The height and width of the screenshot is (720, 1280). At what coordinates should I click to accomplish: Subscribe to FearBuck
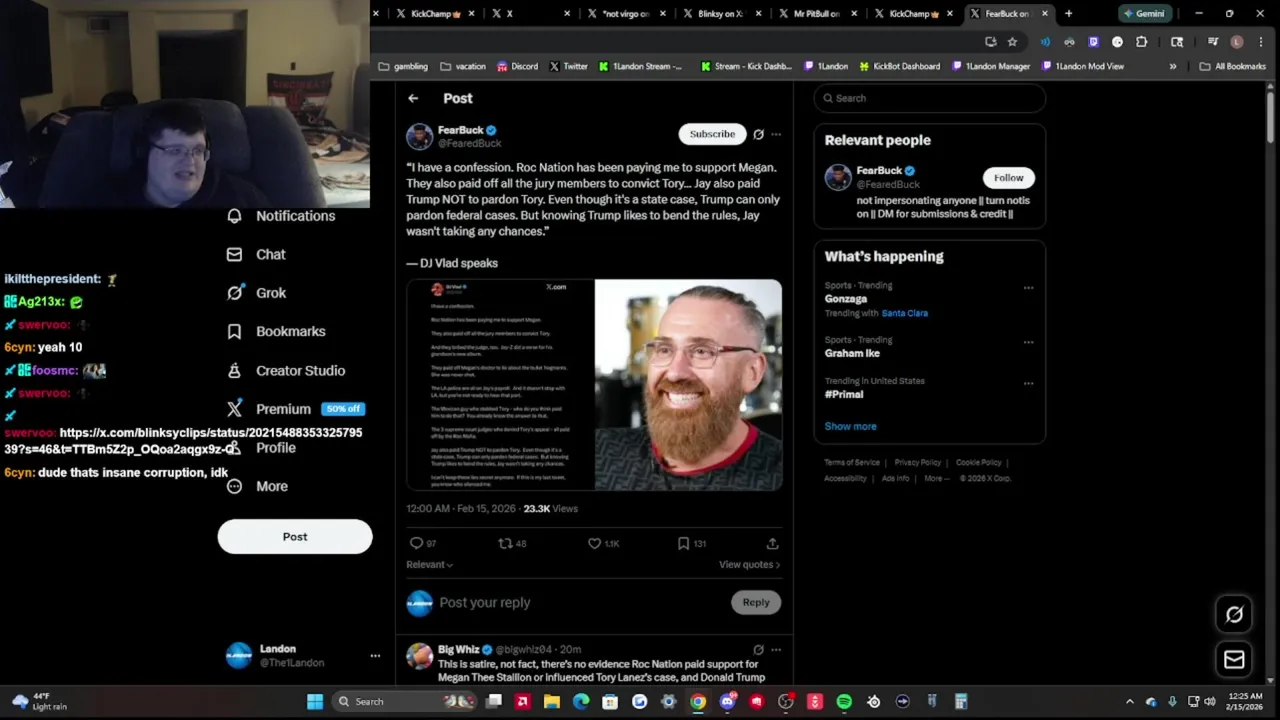tap(712, 134)
